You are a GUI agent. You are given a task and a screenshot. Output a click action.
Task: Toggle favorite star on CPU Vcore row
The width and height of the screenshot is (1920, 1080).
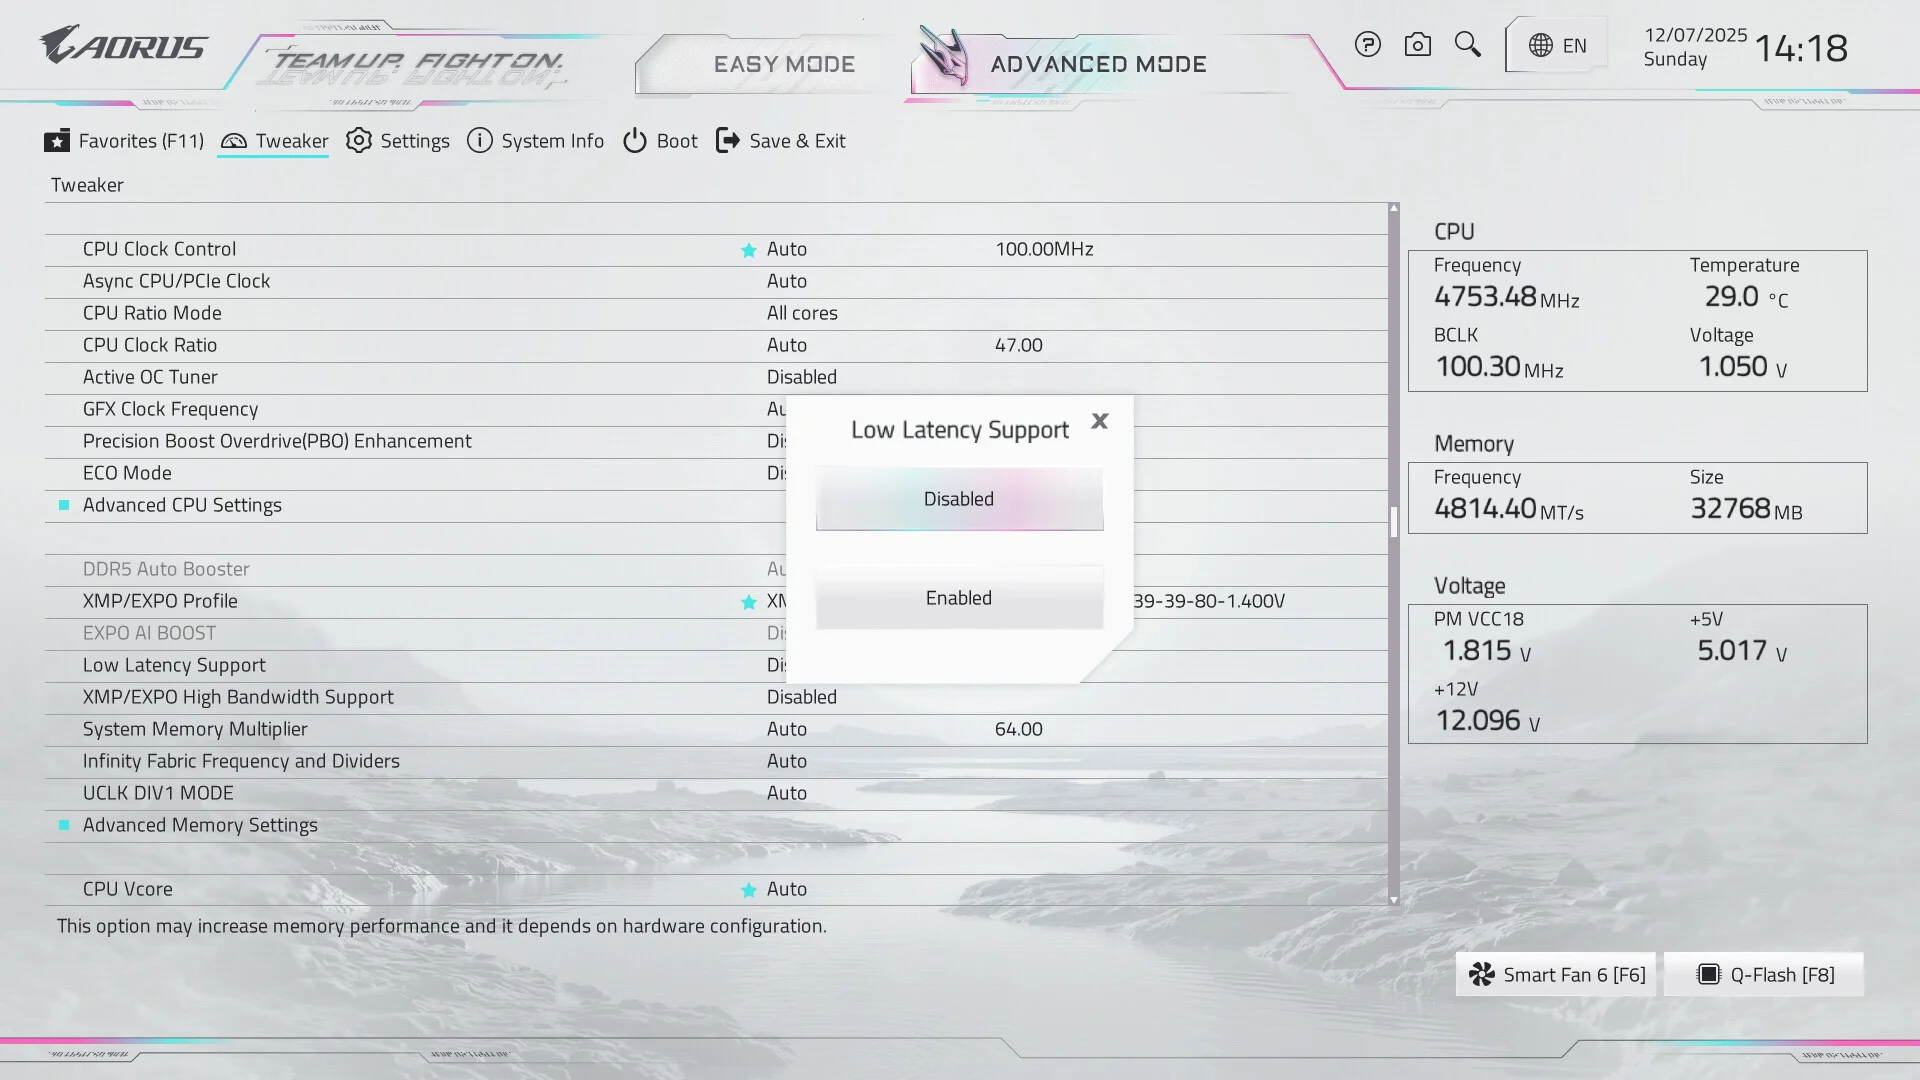click(x=748, y=890)
